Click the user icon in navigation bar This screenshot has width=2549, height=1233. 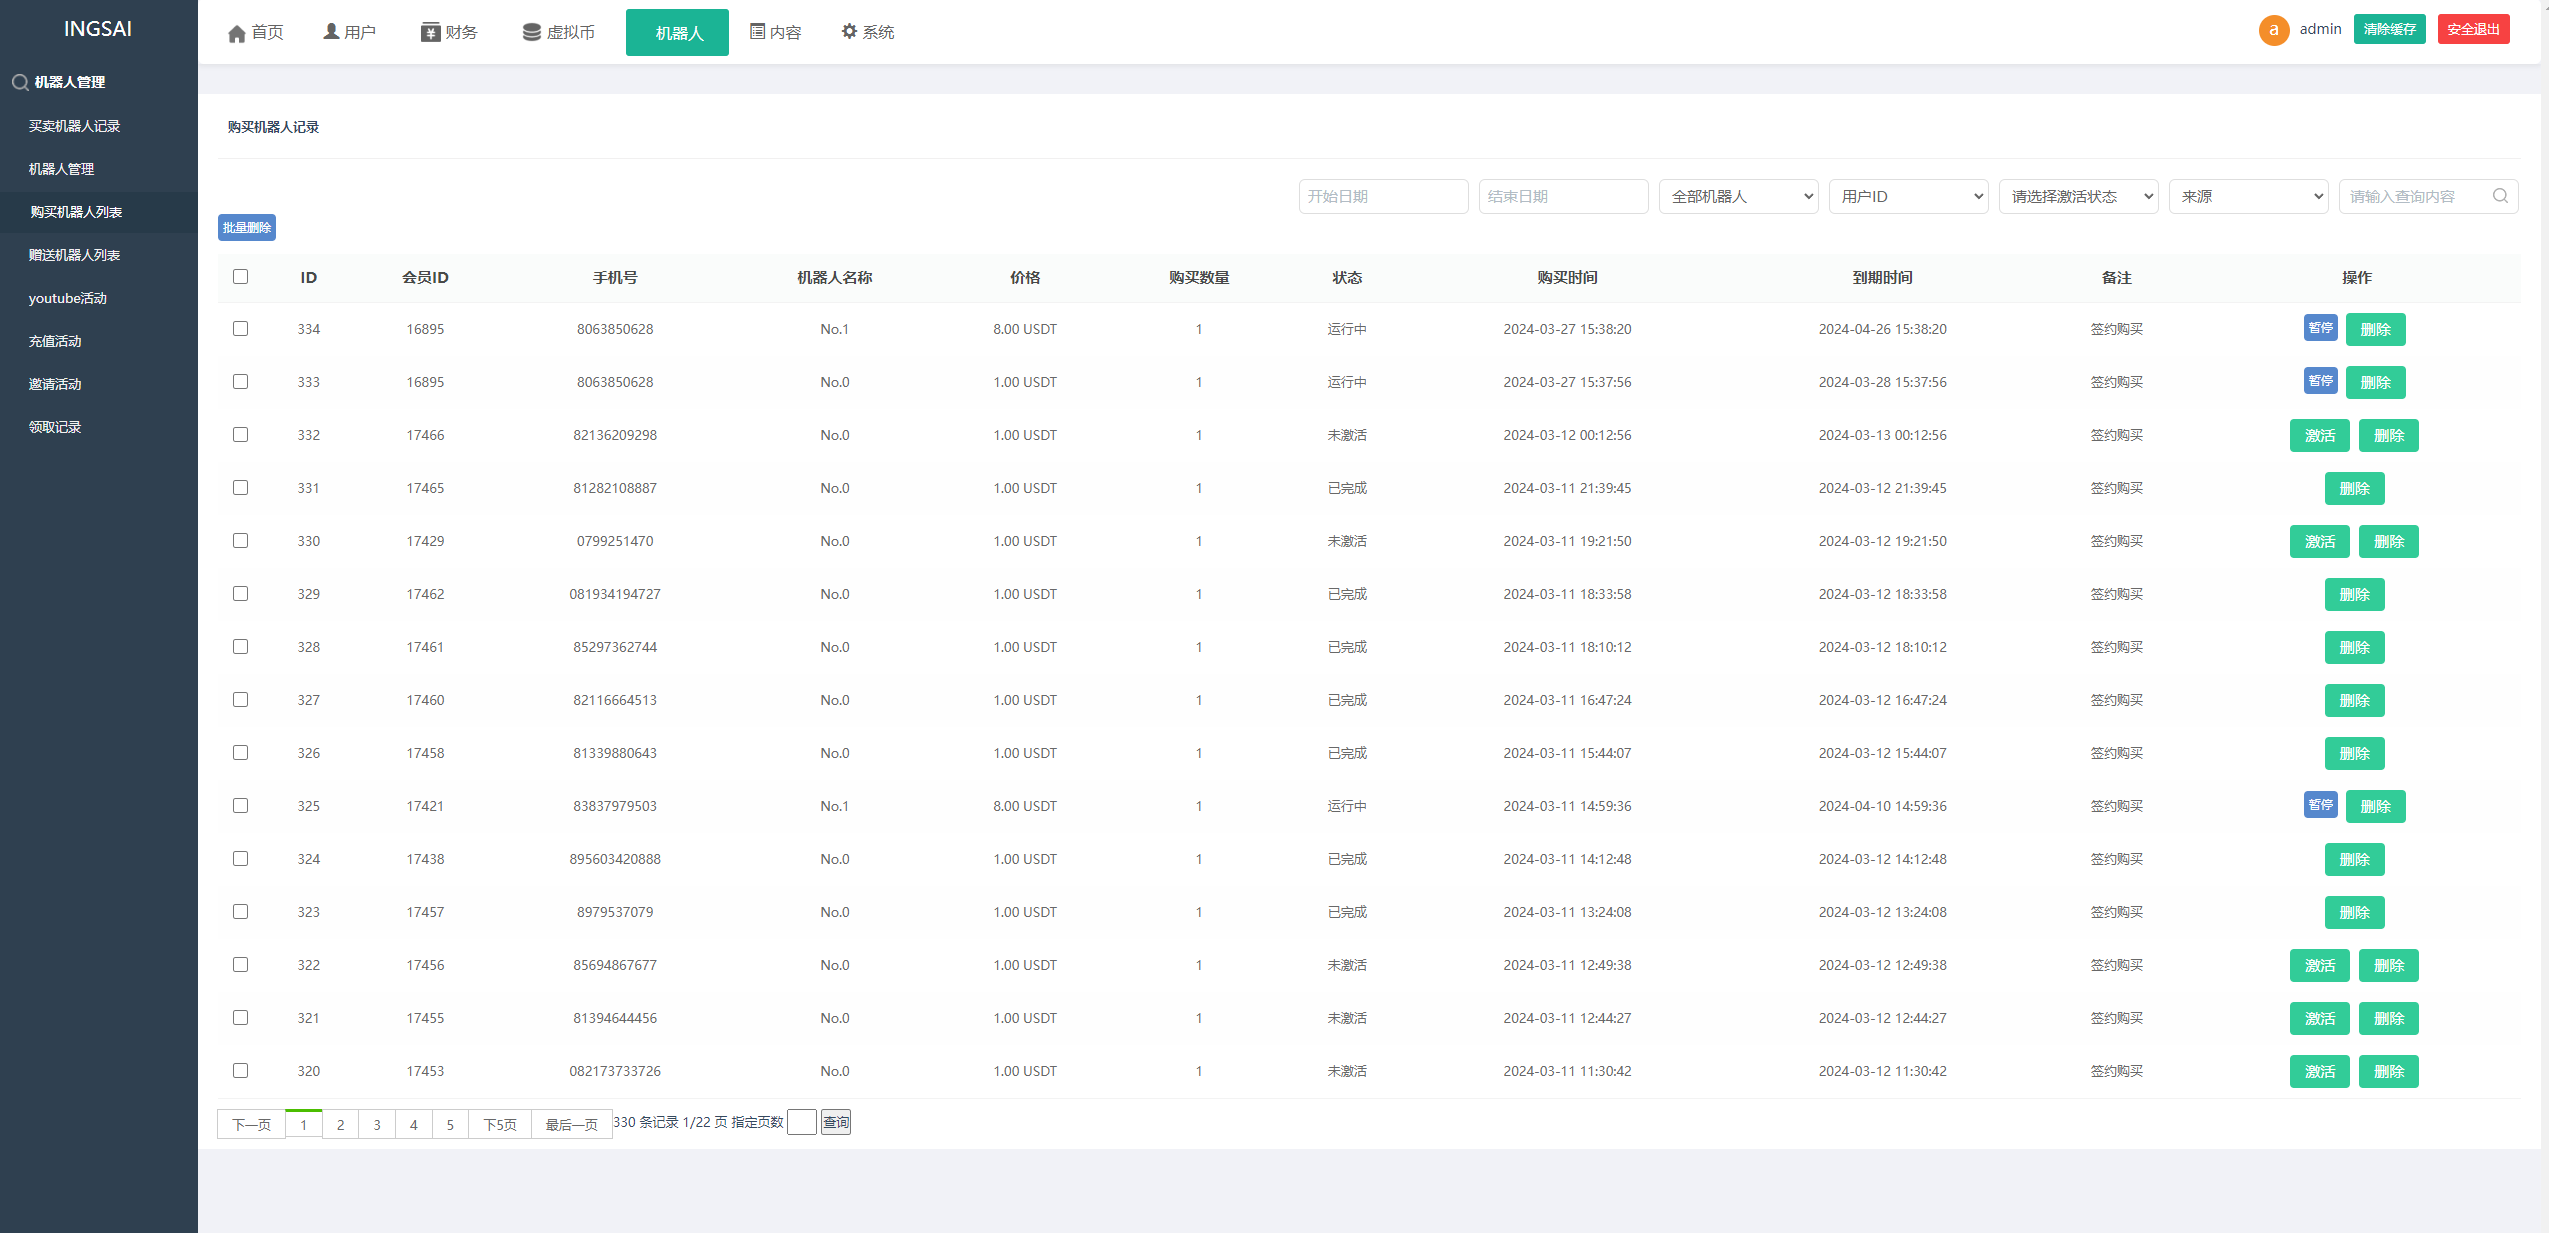coord(331,32)
